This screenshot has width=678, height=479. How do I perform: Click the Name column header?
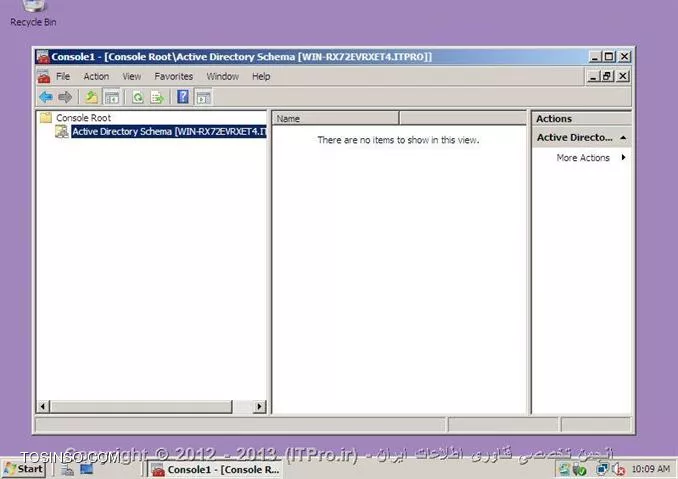click(x=335, y=118)
